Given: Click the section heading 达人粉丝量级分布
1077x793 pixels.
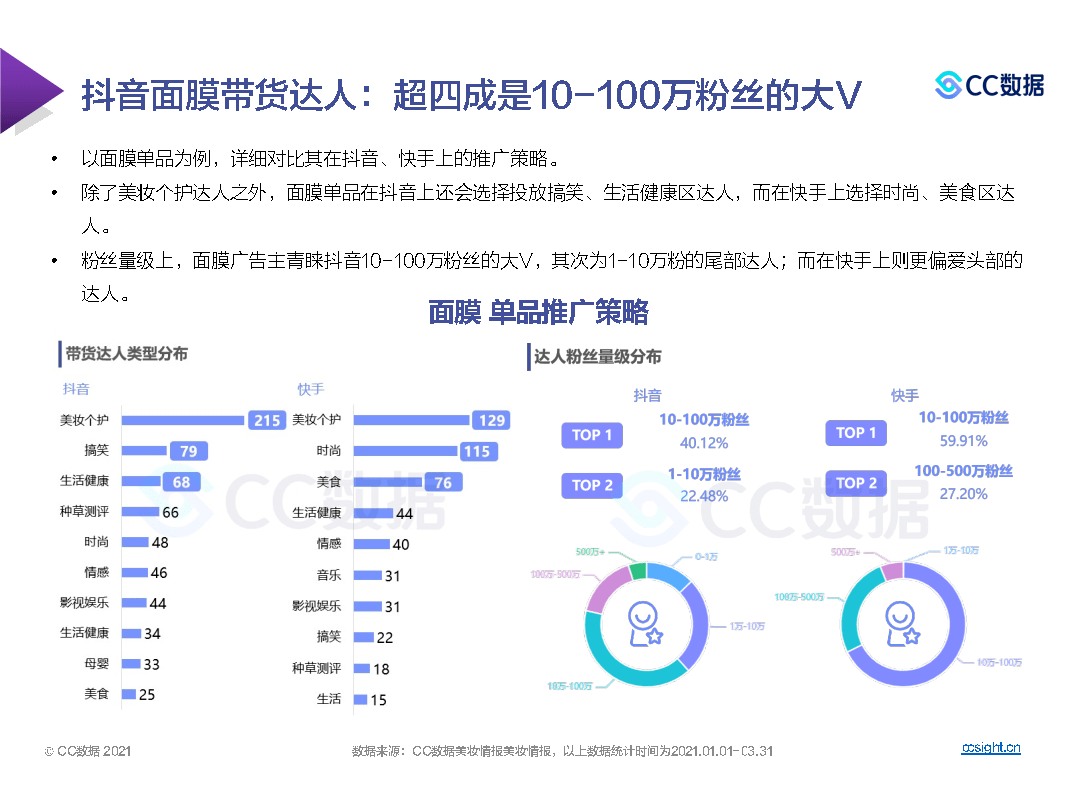Looking at the screenshot, I should [x=598, y=357].
